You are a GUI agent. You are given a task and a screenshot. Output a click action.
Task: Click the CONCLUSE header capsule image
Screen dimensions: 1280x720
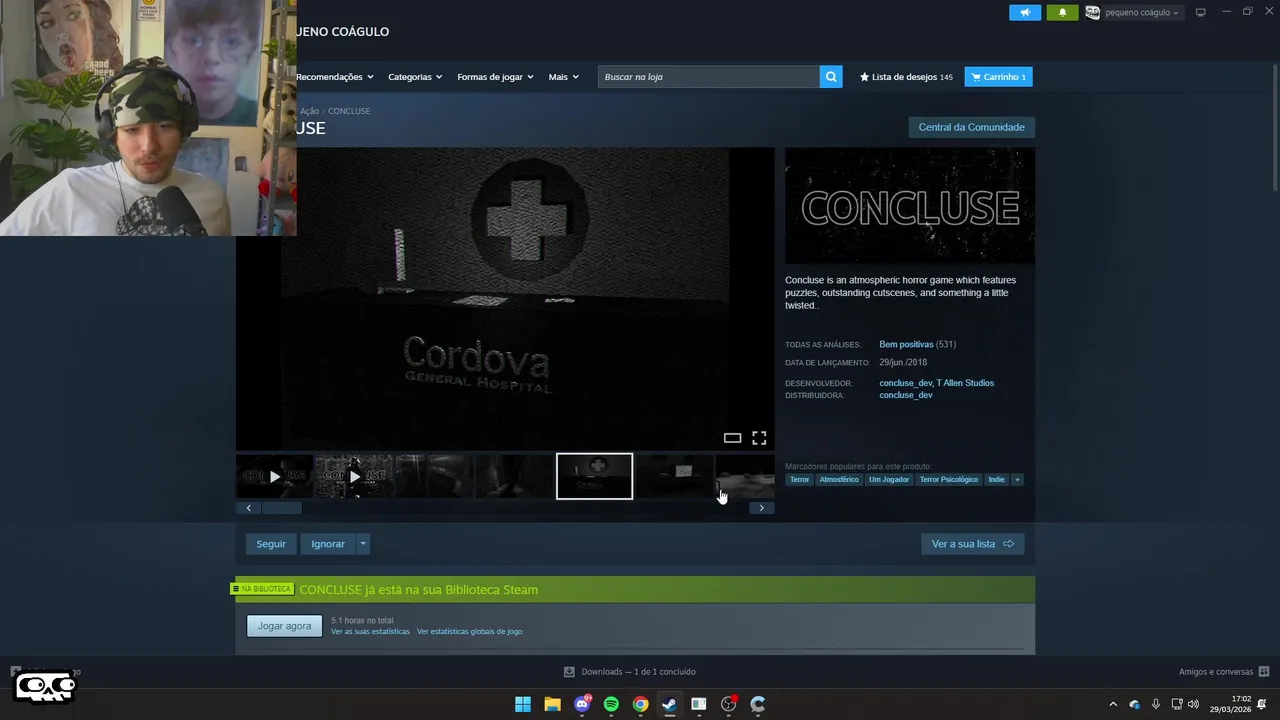coord(910,206)
